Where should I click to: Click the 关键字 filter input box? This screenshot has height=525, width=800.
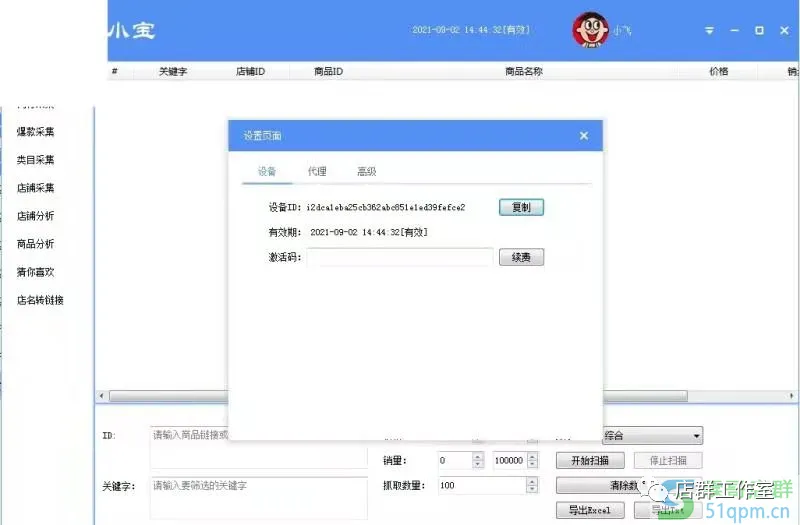pyautogui.click(x=259, y=498)
